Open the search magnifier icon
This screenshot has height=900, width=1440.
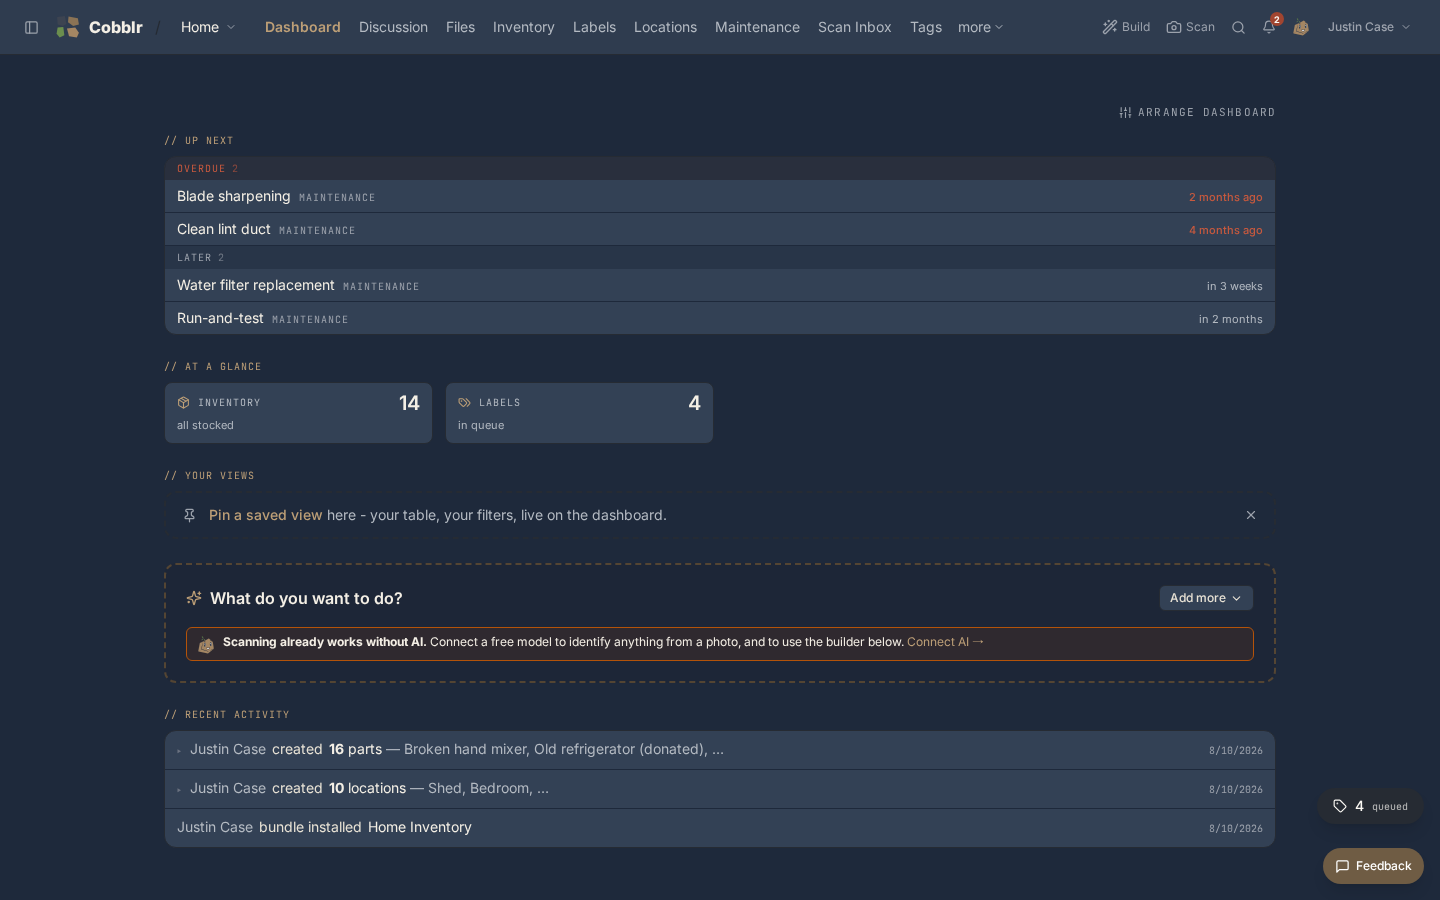(1238, 27)
